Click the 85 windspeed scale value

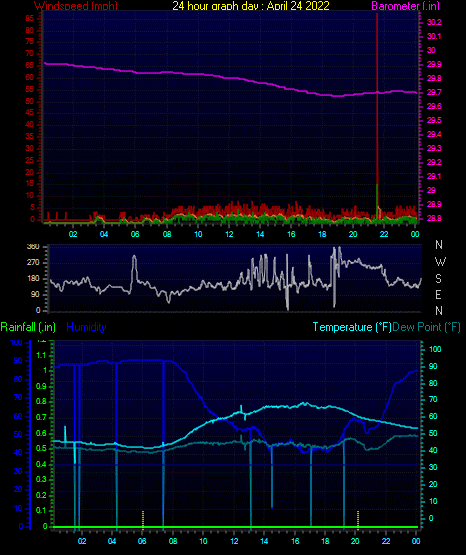tap(30, 18)
